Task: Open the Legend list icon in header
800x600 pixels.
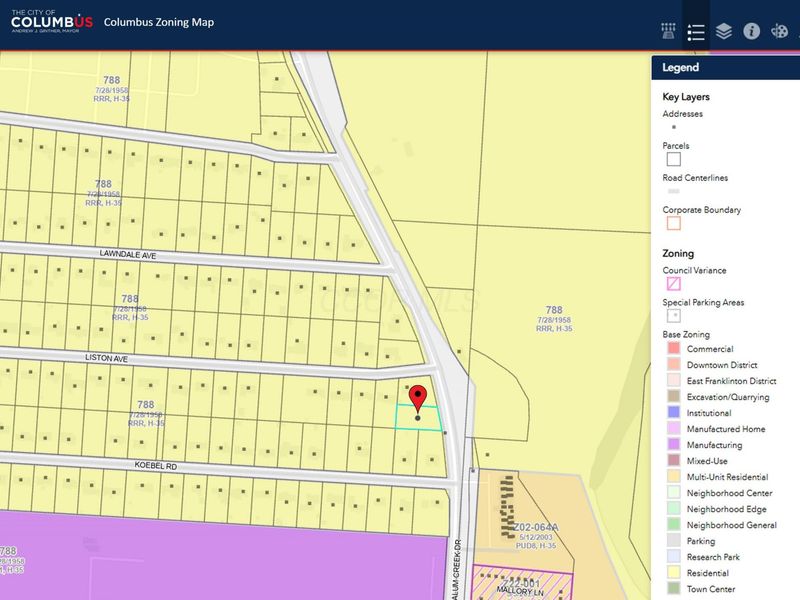Action: tap(696, 32)
